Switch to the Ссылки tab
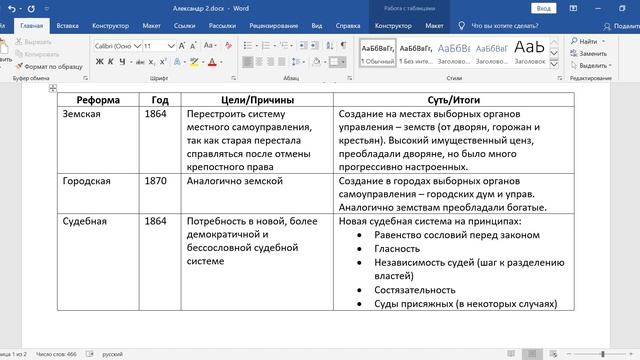The height and width of the screenshot is (360, 640). [184, 26]
